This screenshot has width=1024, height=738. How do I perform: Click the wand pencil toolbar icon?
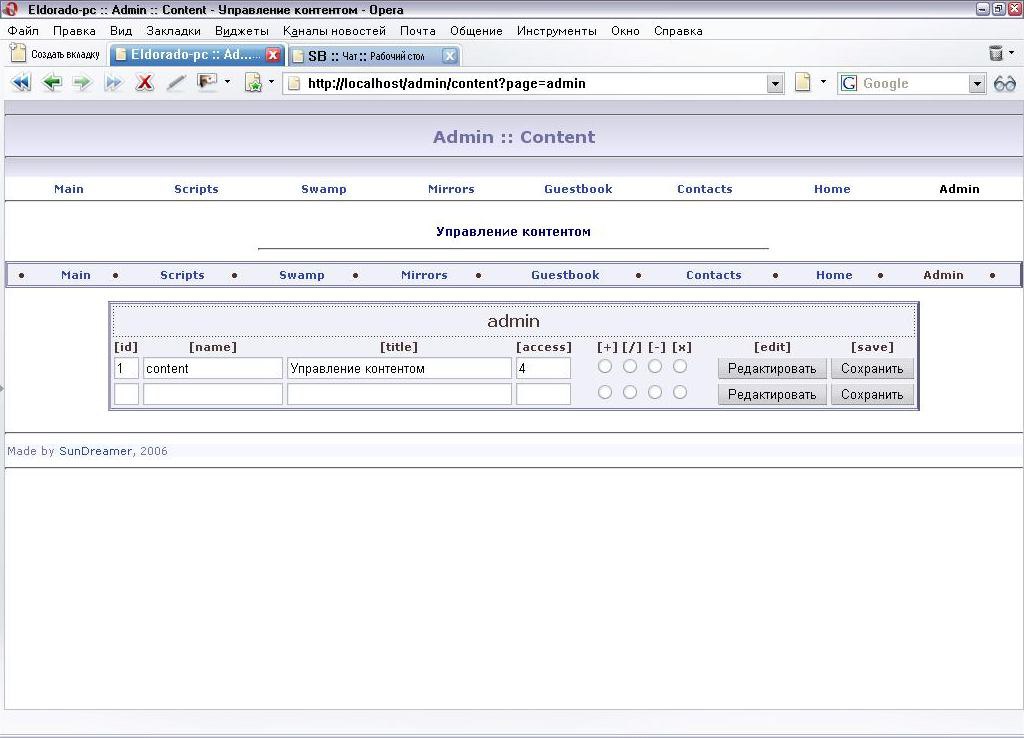click(176, 83)
